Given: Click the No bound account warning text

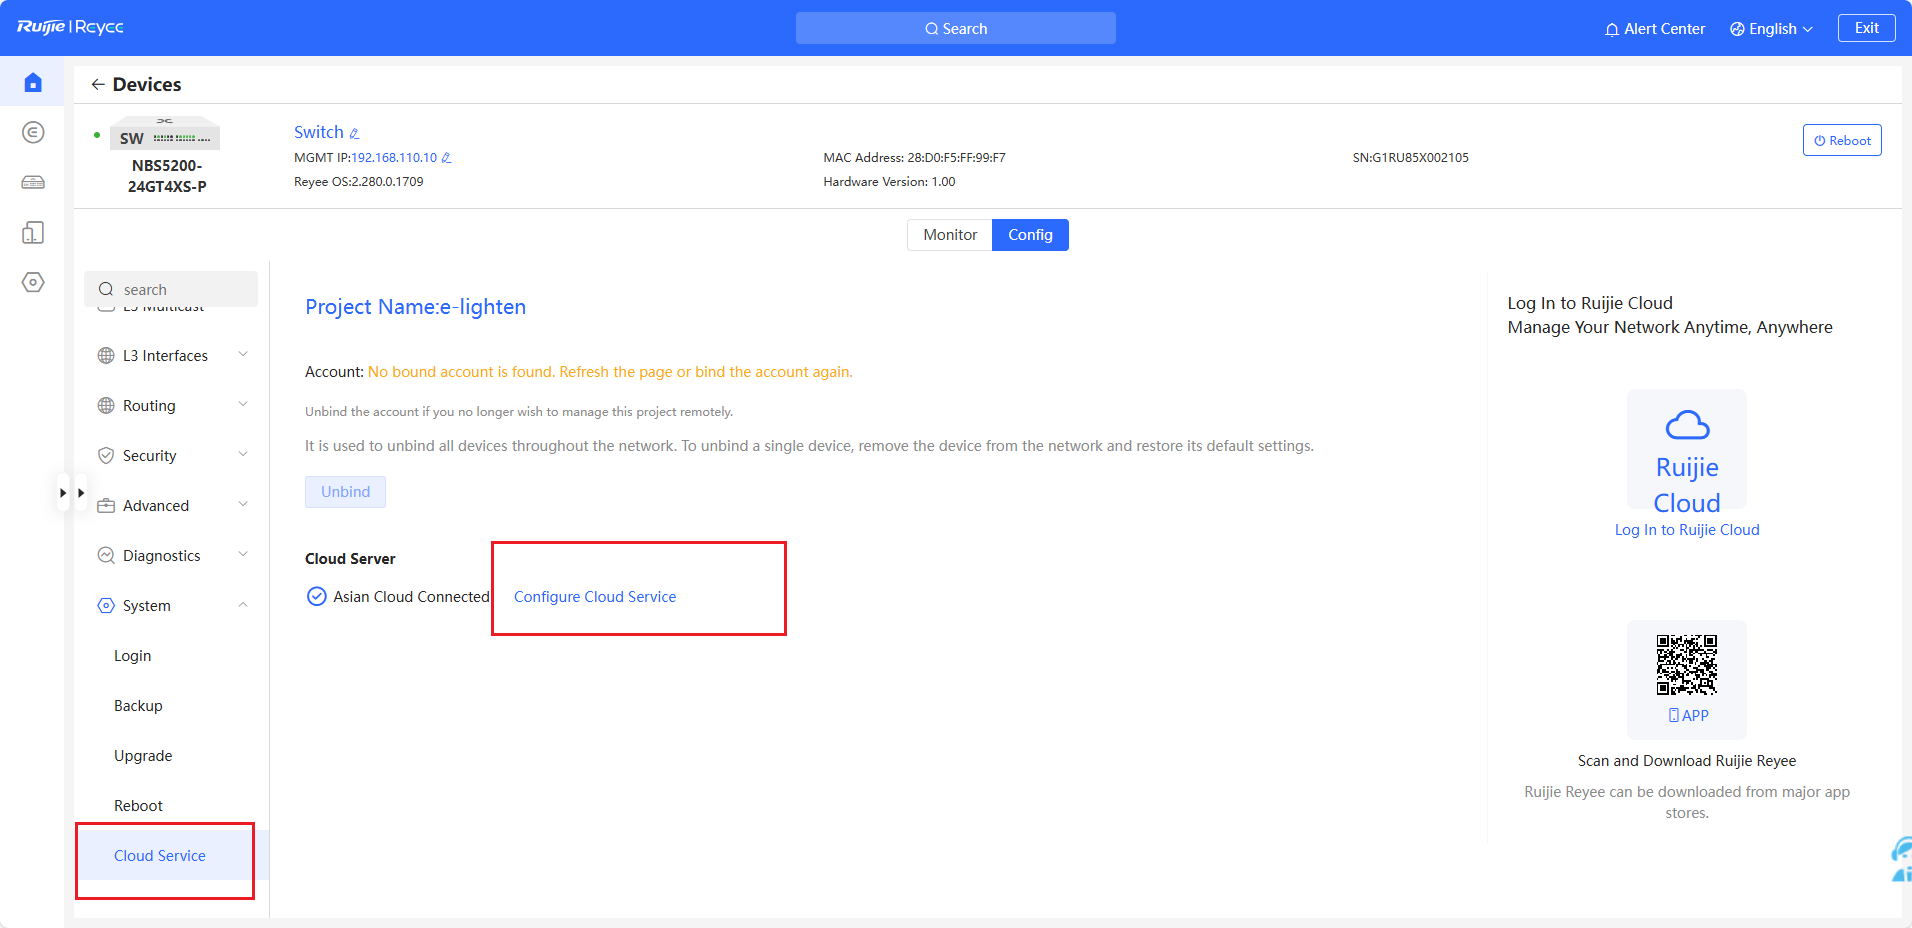Looking at the screenshot, I should click(610, 372).
